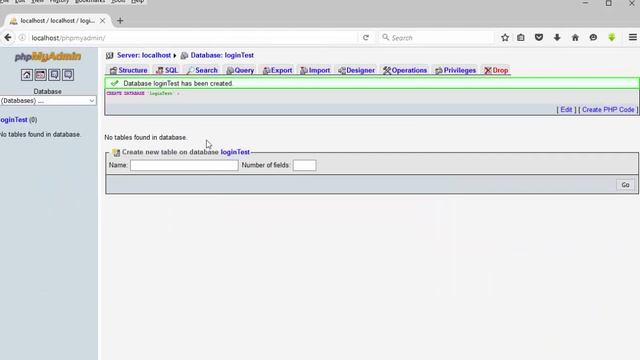
Task: Click the Go button
Action: [625, 185]
